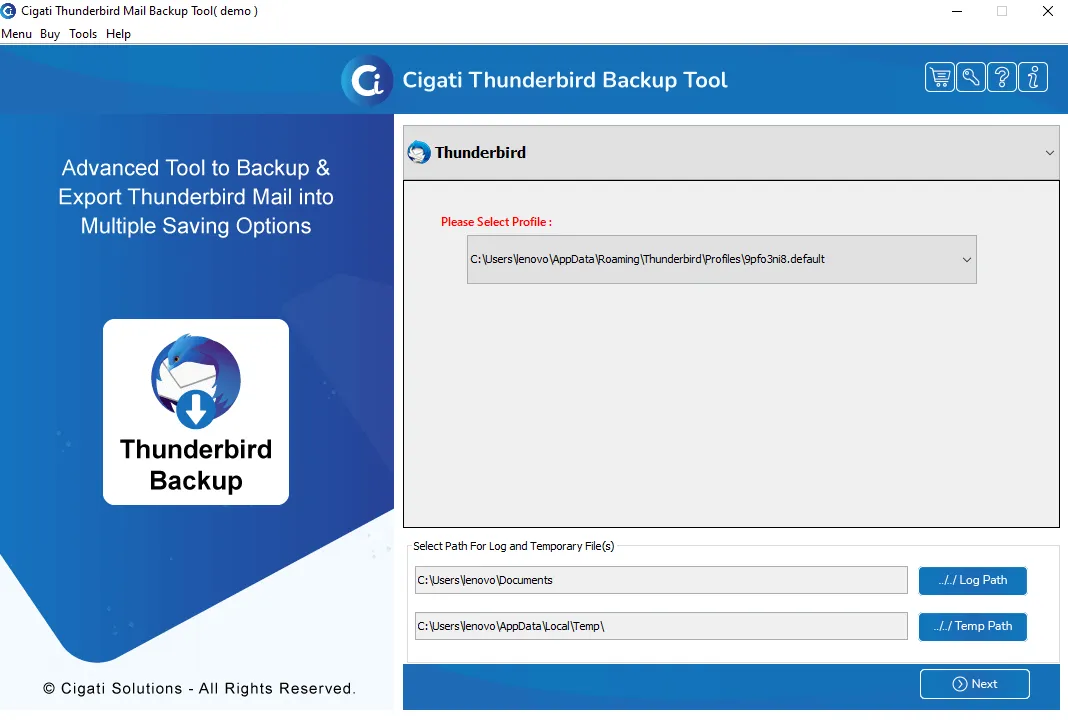This screenshot has width=1068, height=720.
Task: Open the profile path dropdown
Action: (721, 260)
